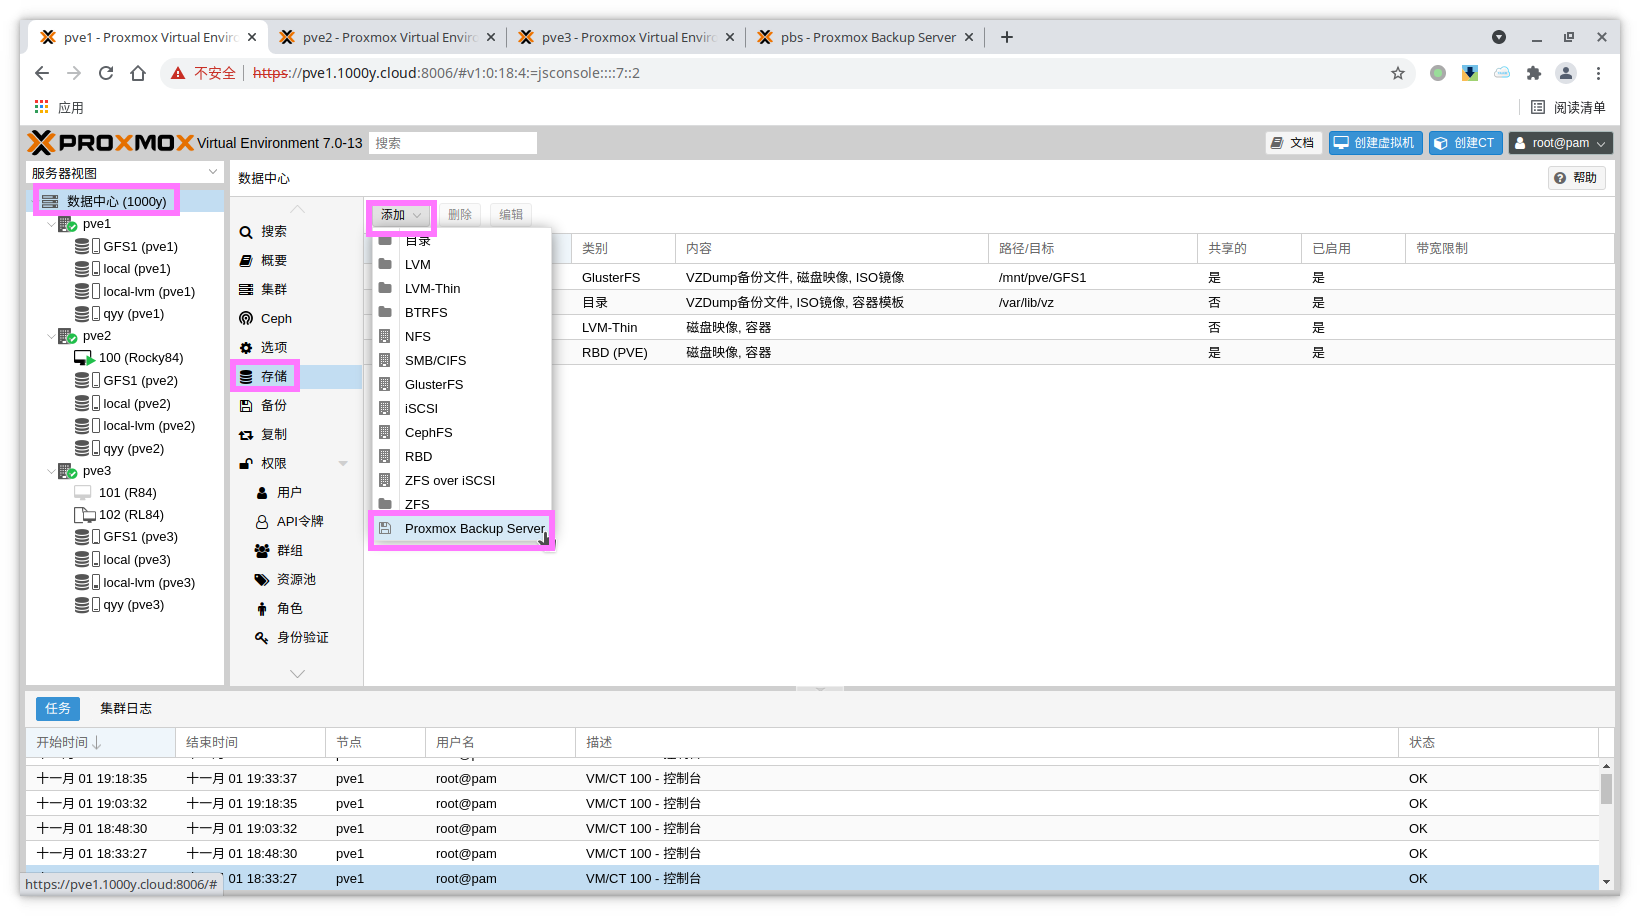Open the Add storage dropdown button
The width and height of the screenshot is (1640, 916).
[401, 215]
